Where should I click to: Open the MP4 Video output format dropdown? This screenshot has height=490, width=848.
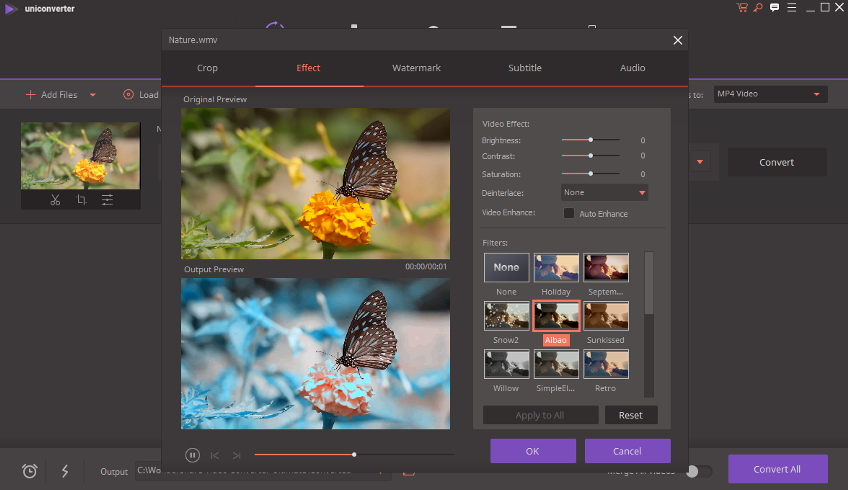(770, 94)
